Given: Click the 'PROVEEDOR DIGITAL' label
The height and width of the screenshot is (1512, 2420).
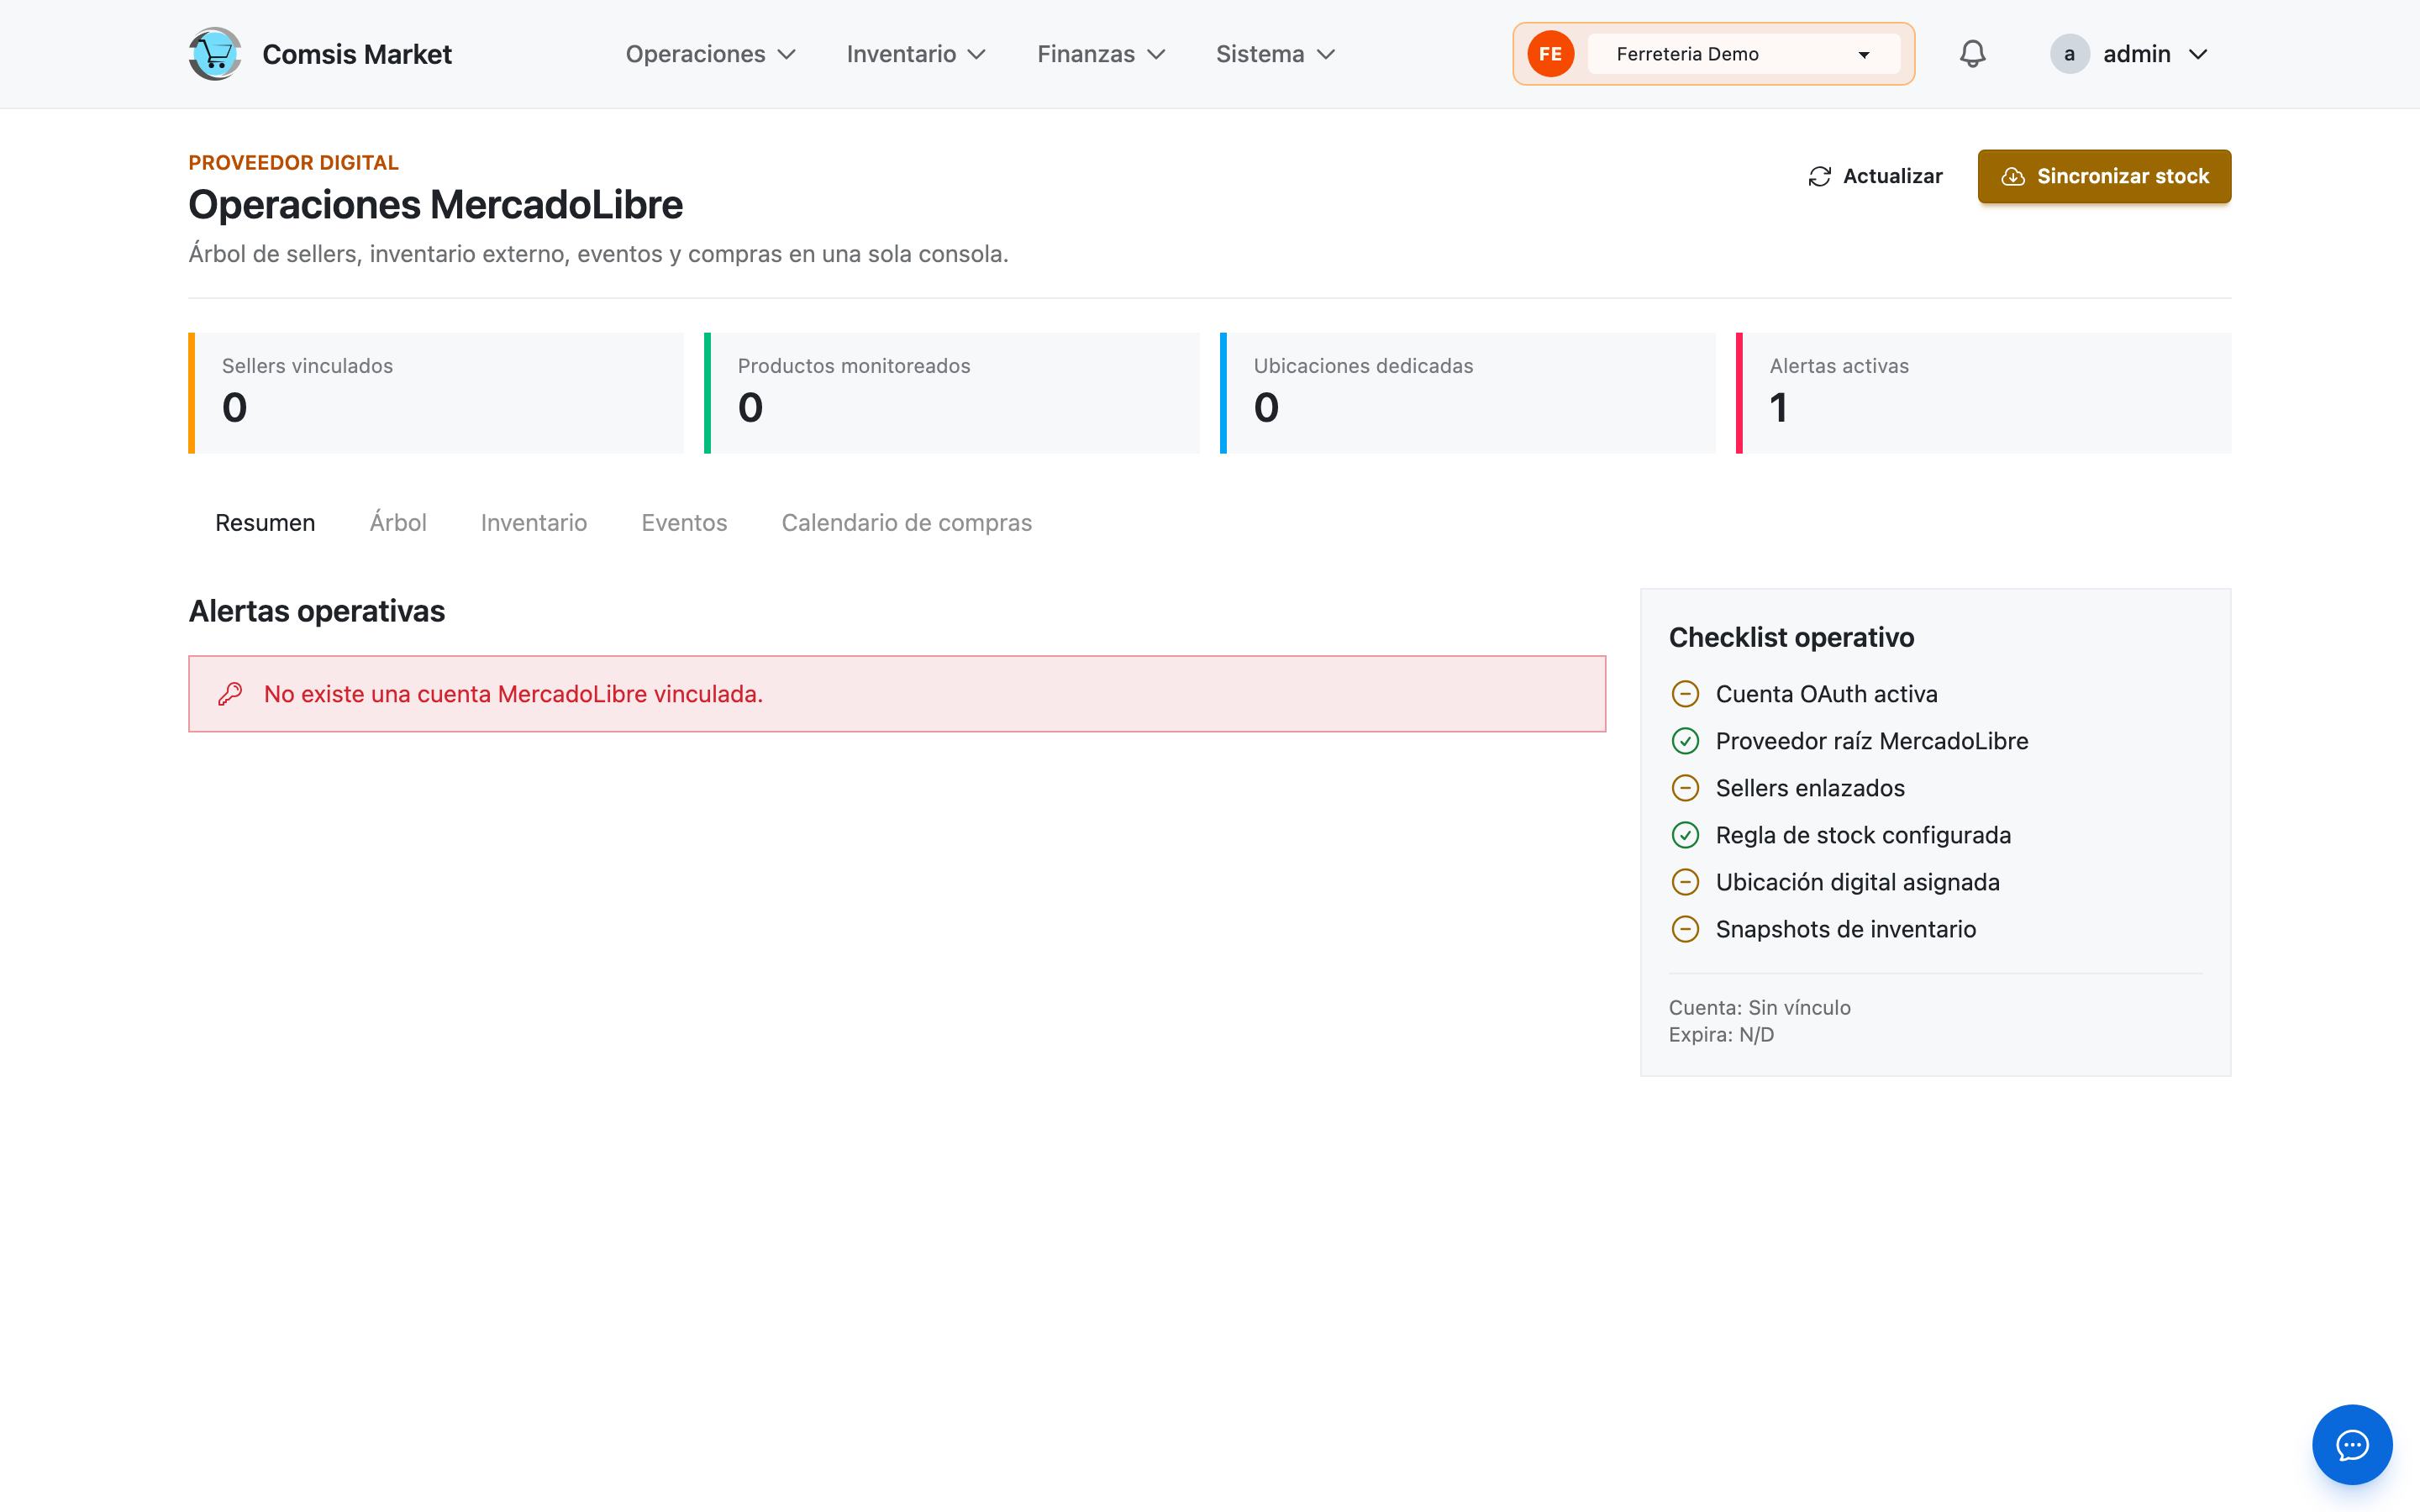Looking at the screenshot, I should click(x=294, y=162).
